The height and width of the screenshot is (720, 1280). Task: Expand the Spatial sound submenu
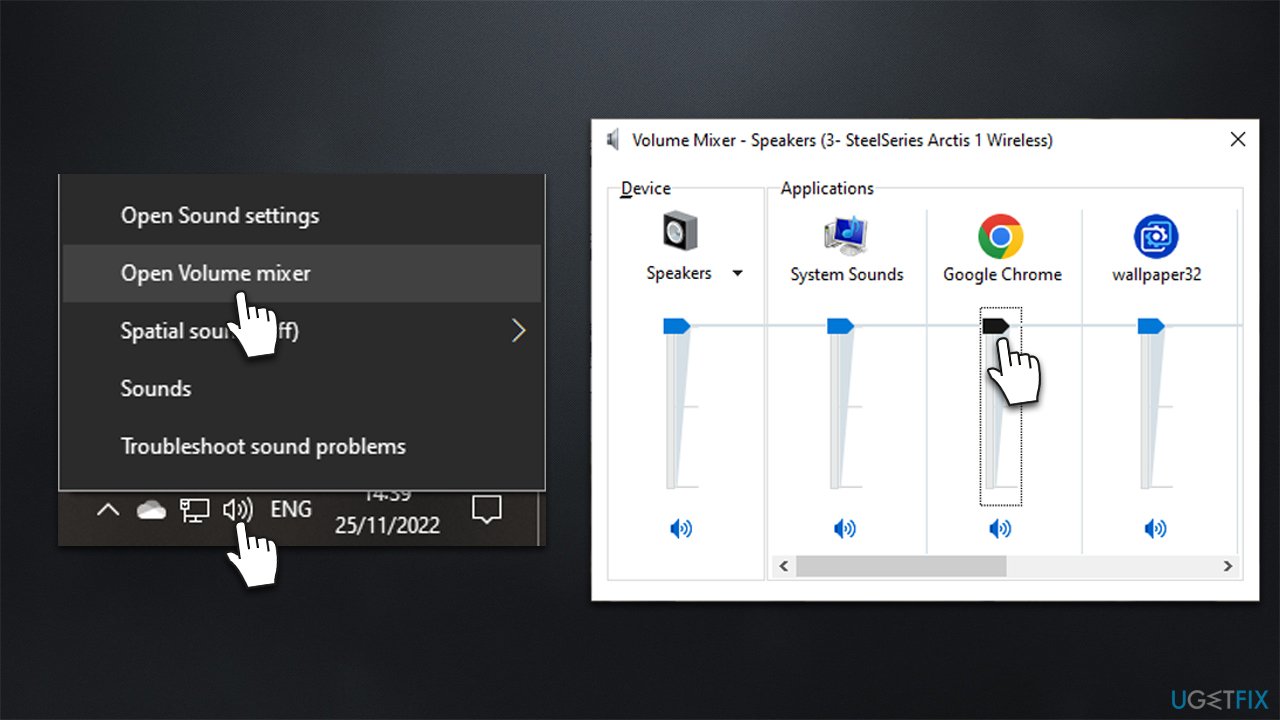tap(518, 330)
